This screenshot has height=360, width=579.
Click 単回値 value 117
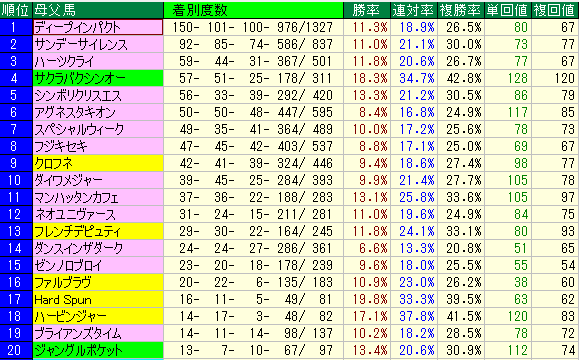(x=518, y=112)
